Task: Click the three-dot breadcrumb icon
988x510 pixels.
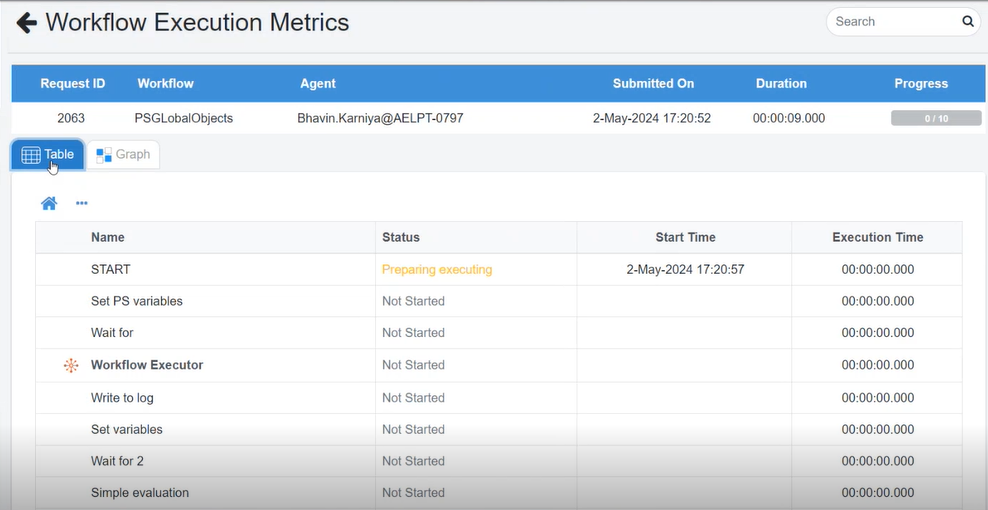Action: (x=82, y=203)
